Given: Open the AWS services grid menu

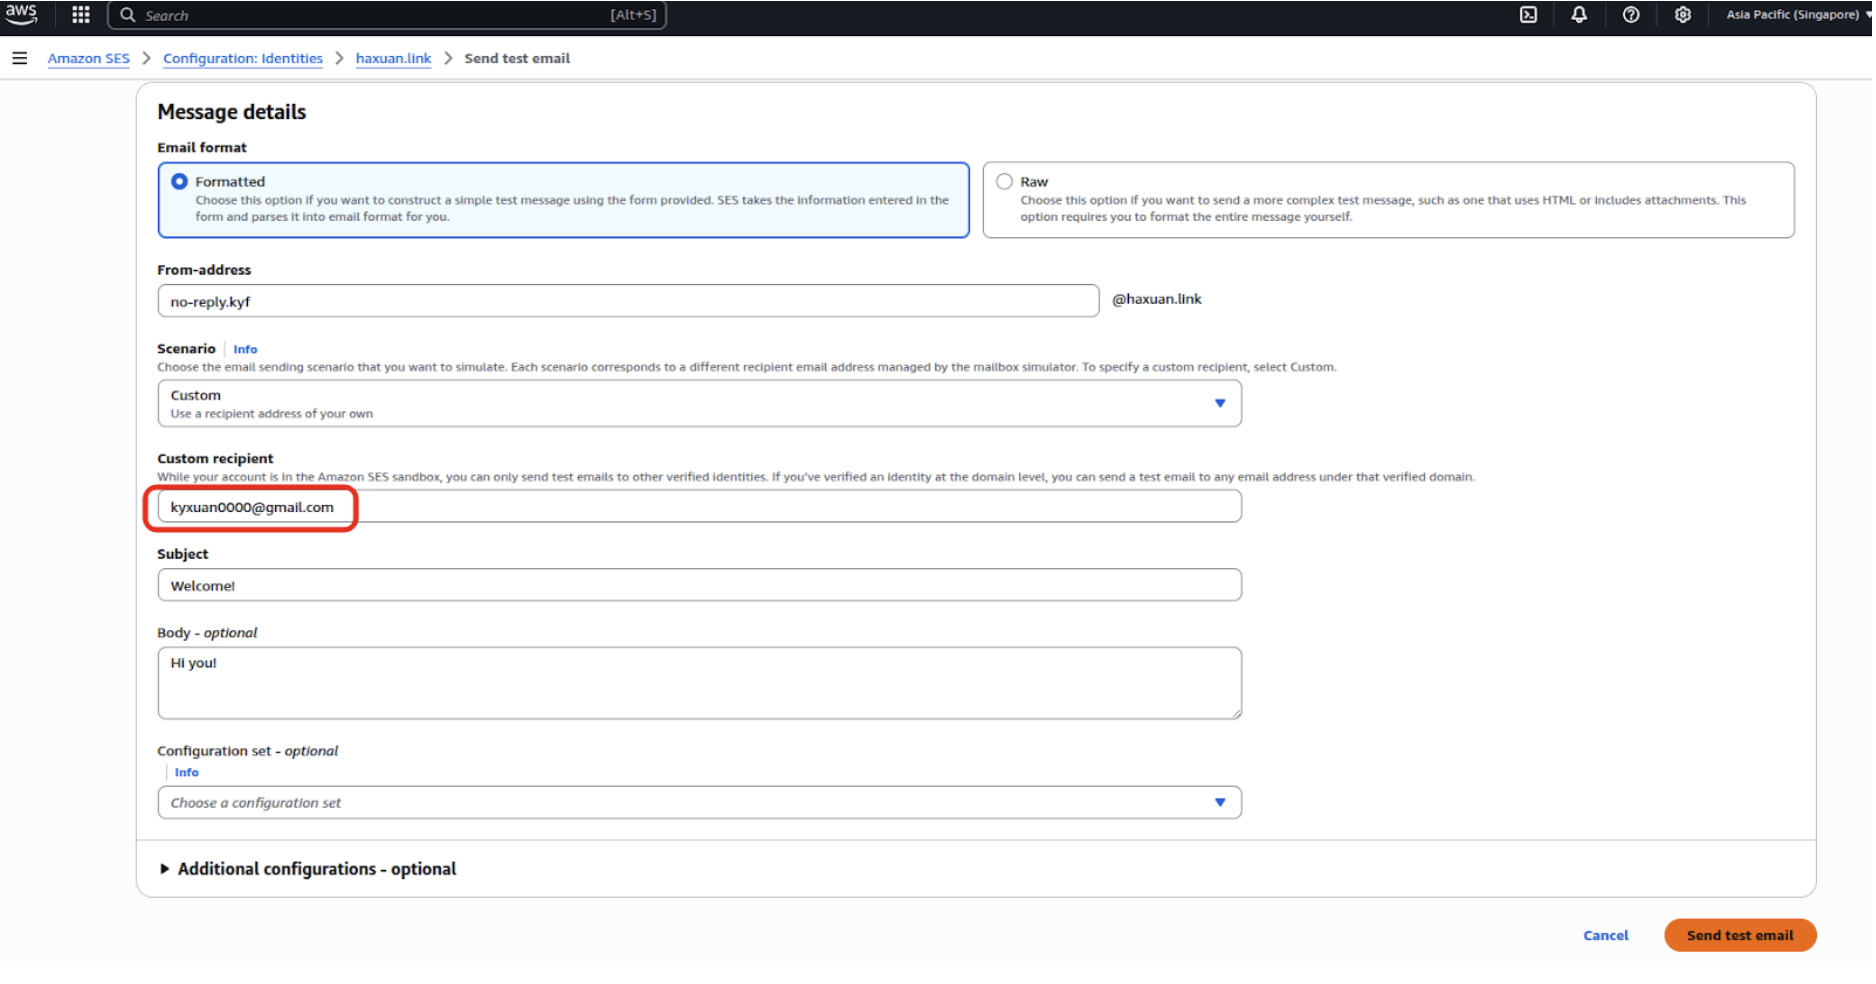Looking at the screenshot, I should tap(81, 15).
